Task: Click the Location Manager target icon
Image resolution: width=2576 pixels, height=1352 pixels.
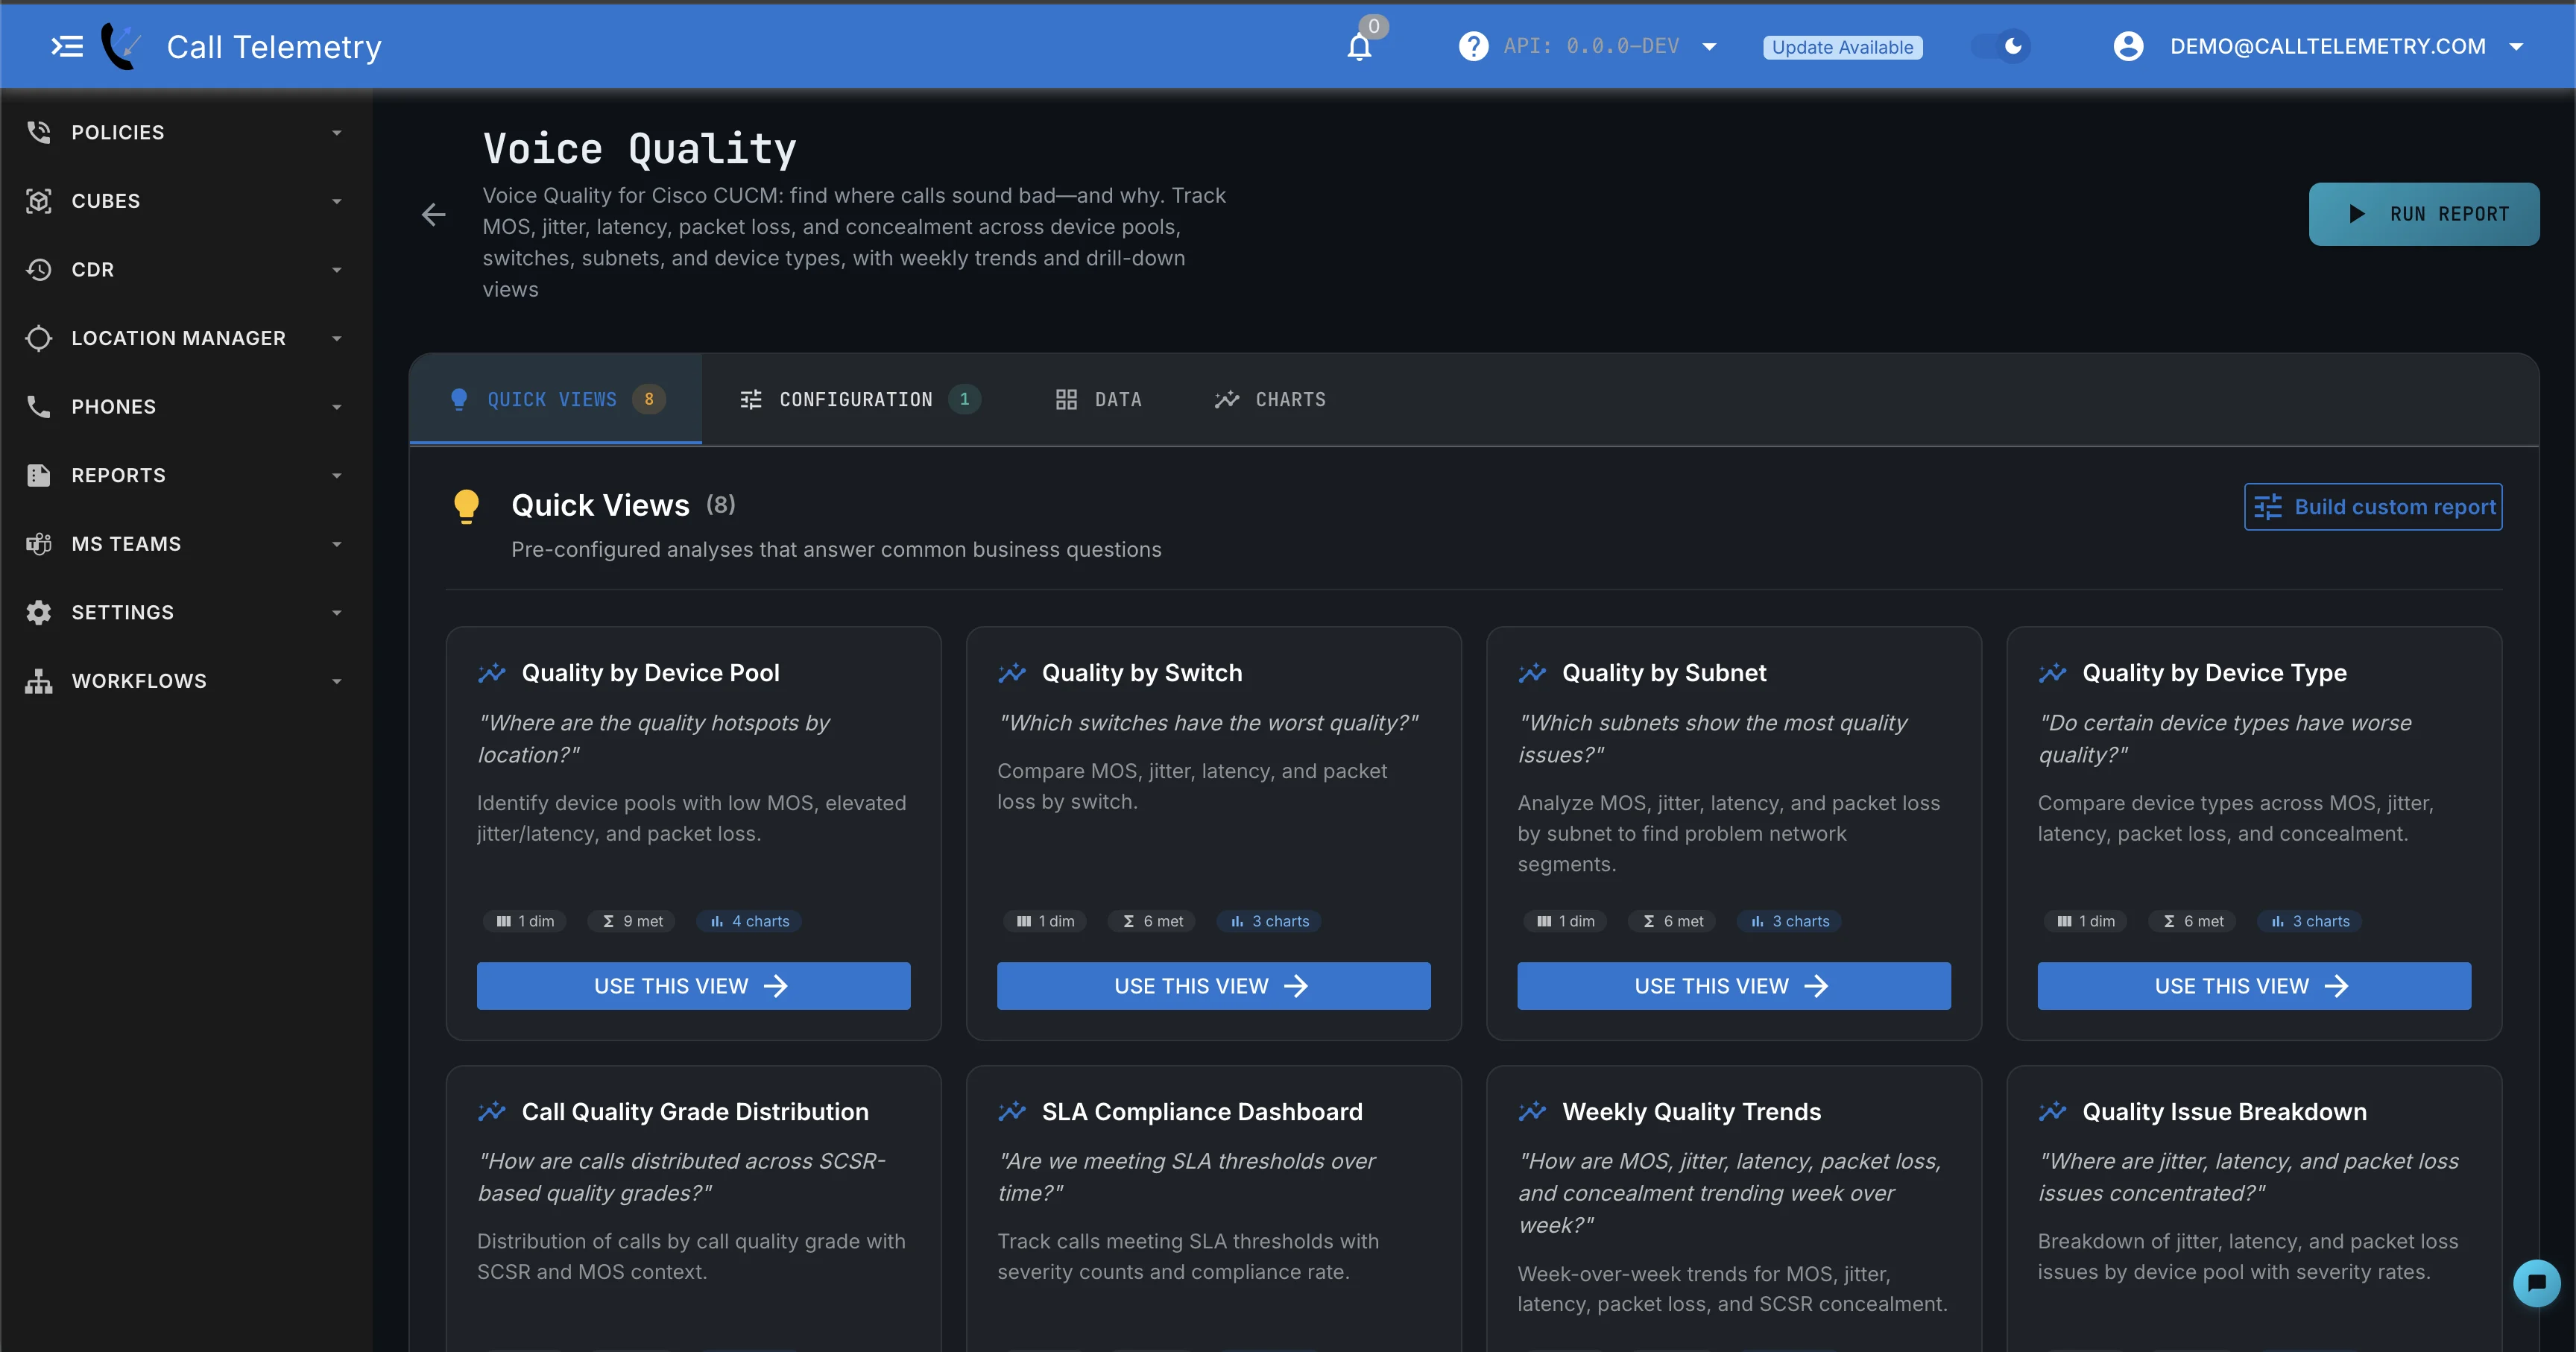Action: point(38,338)
